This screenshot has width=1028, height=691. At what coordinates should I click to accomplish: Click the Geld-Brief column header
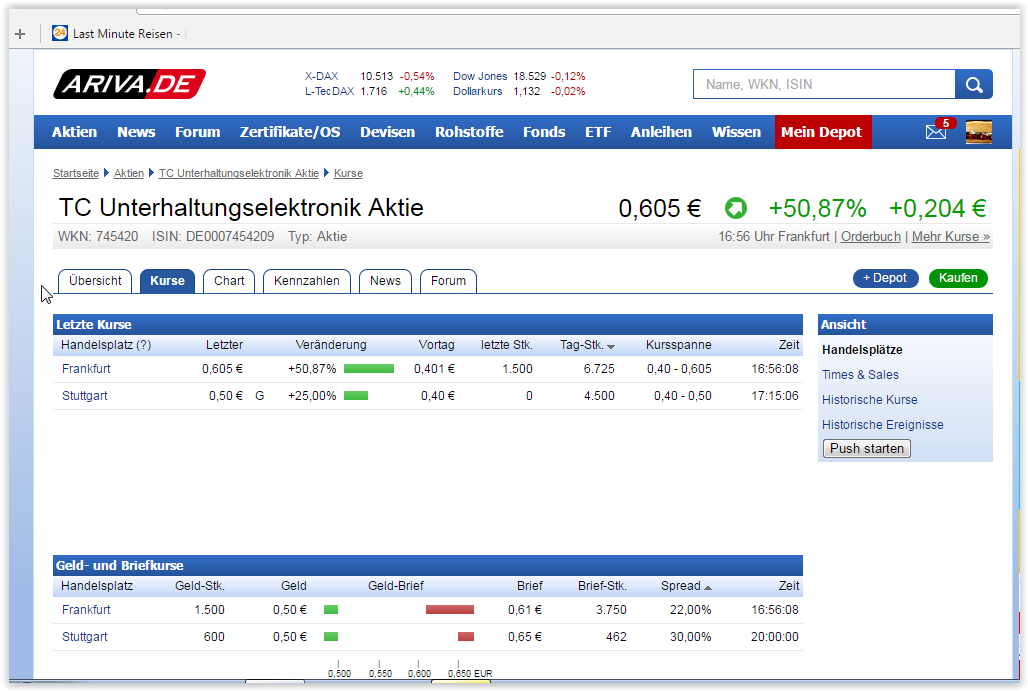pos(395,585)
